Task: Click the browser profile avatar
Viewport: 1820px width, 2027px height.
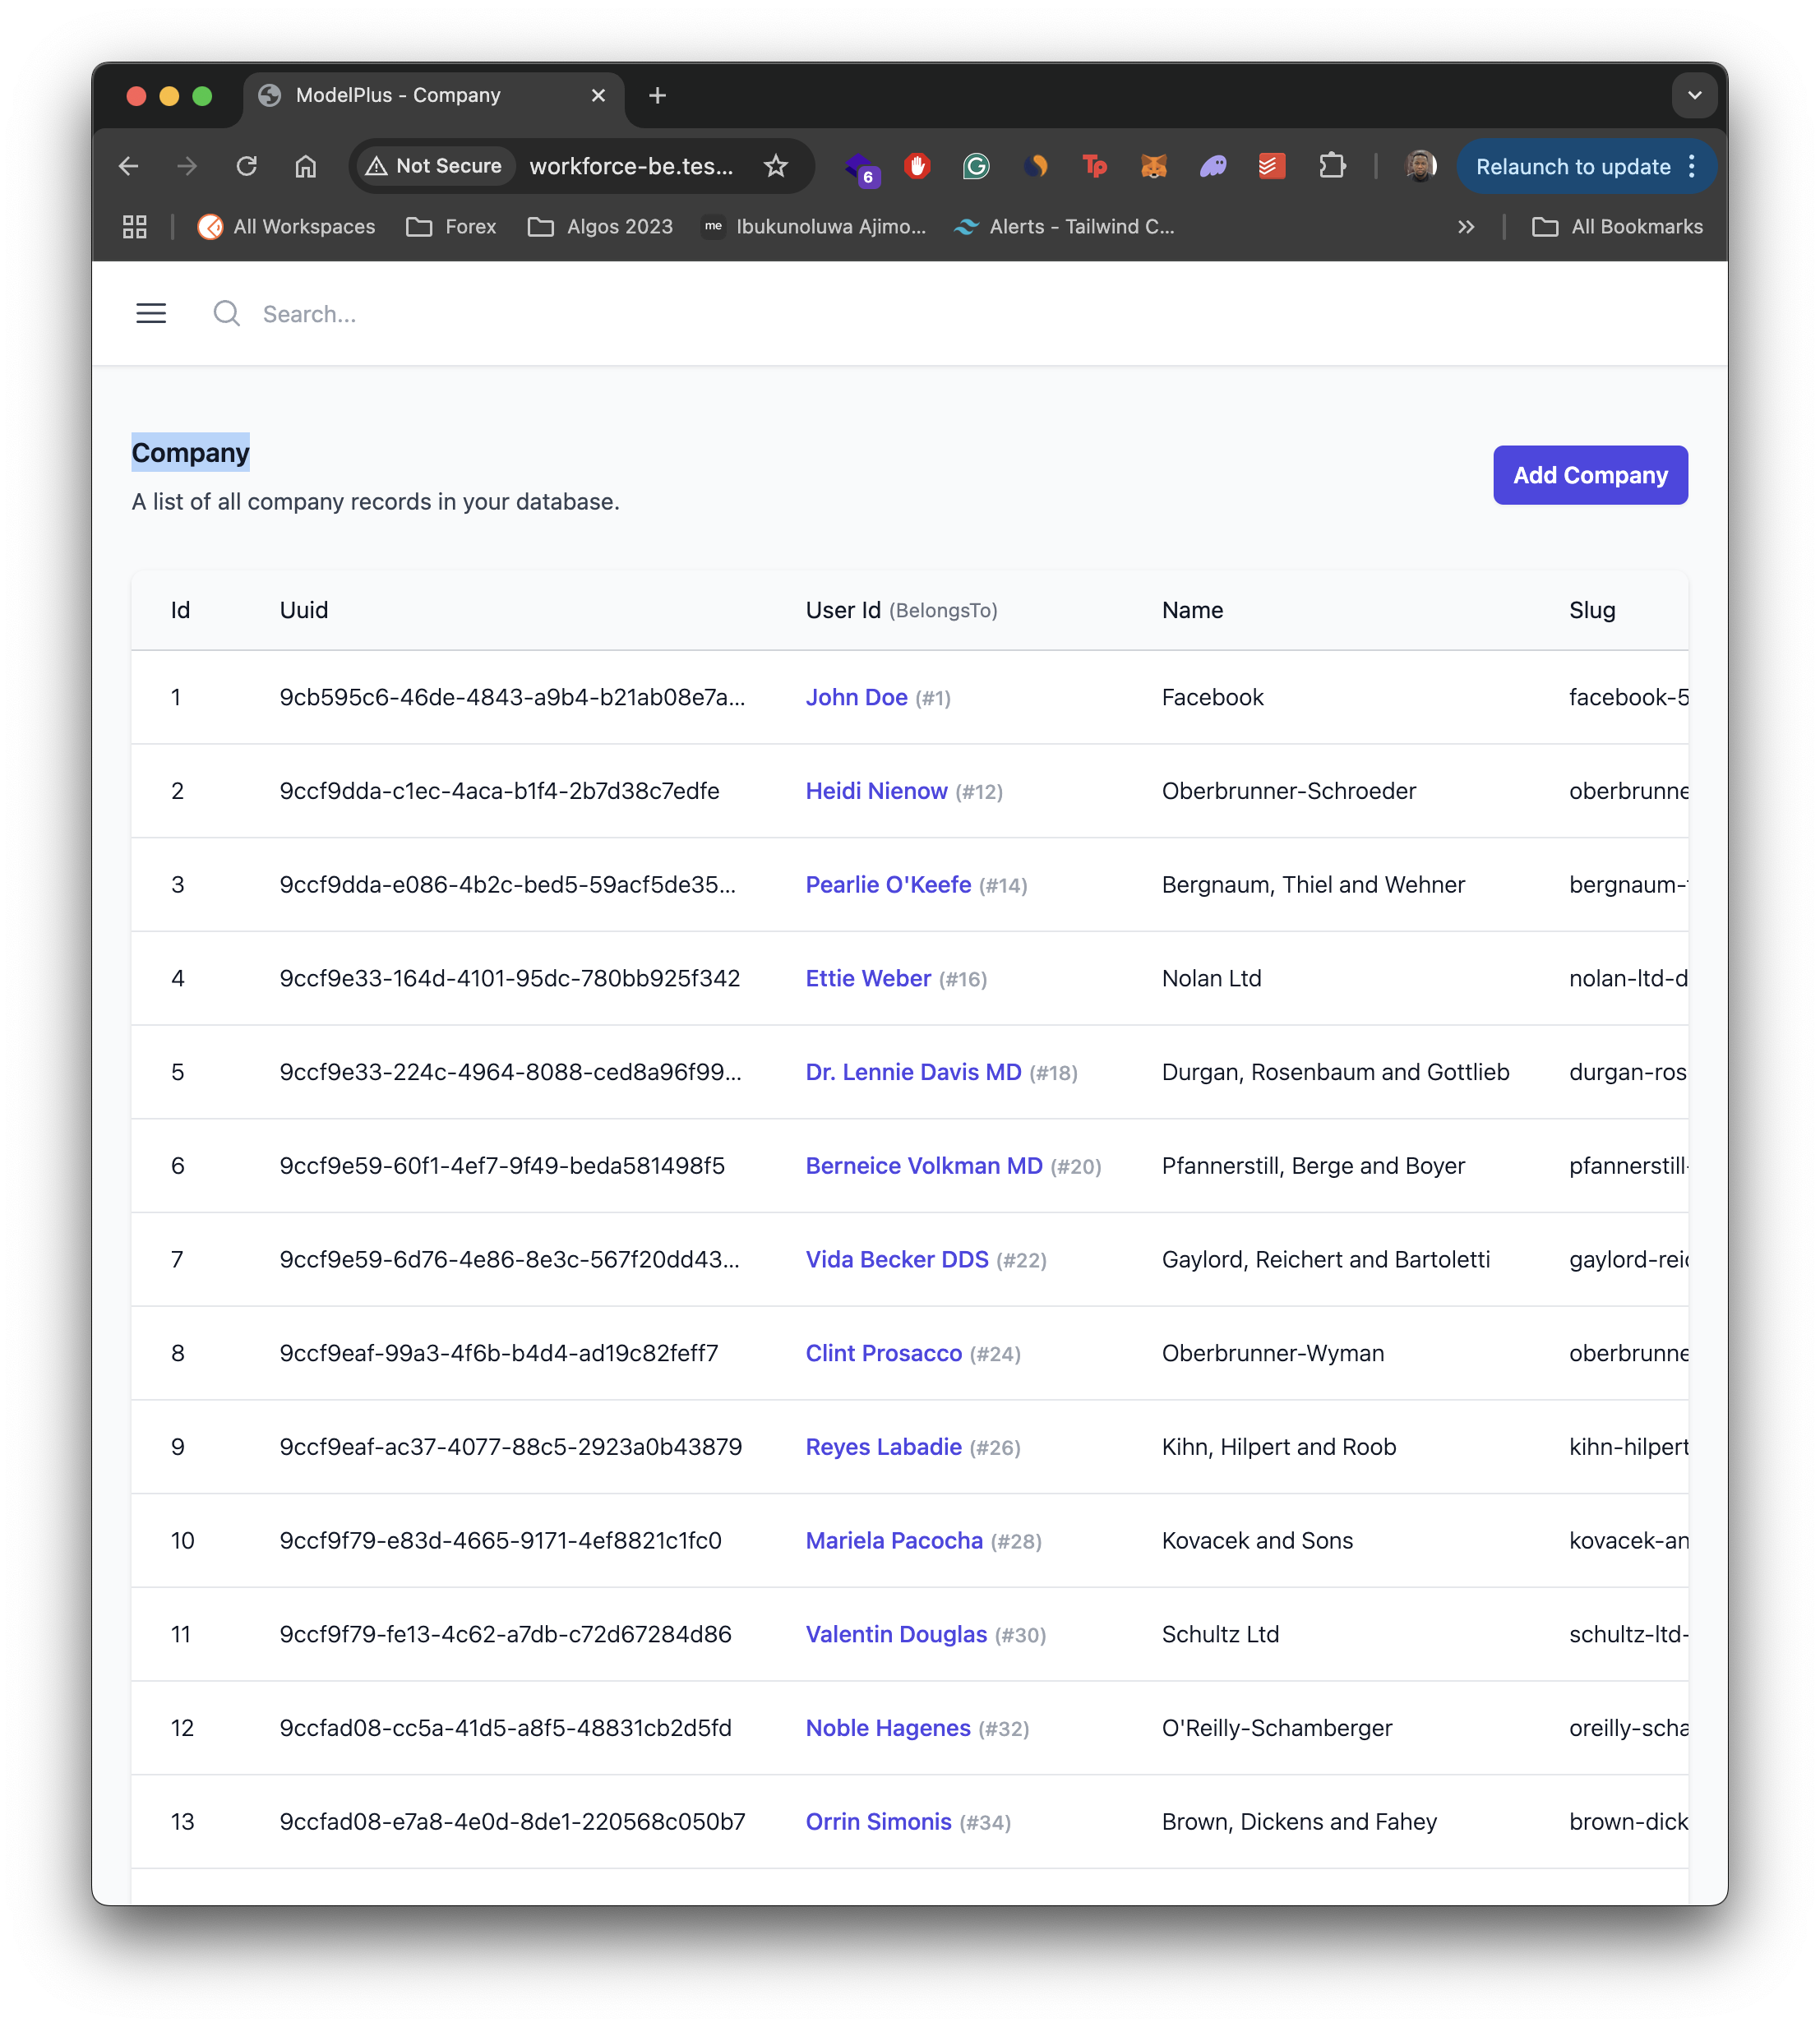Action: click(1420, 166)
